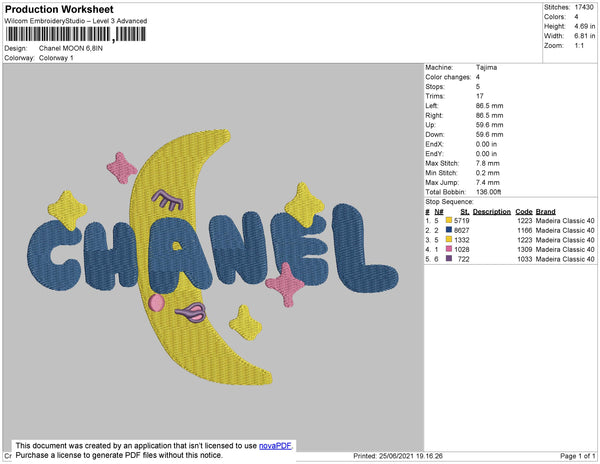This screenshot has width=600, height=464.
Task: Select the 'Colorway 1' value
Action: click(x=56, y=58)
